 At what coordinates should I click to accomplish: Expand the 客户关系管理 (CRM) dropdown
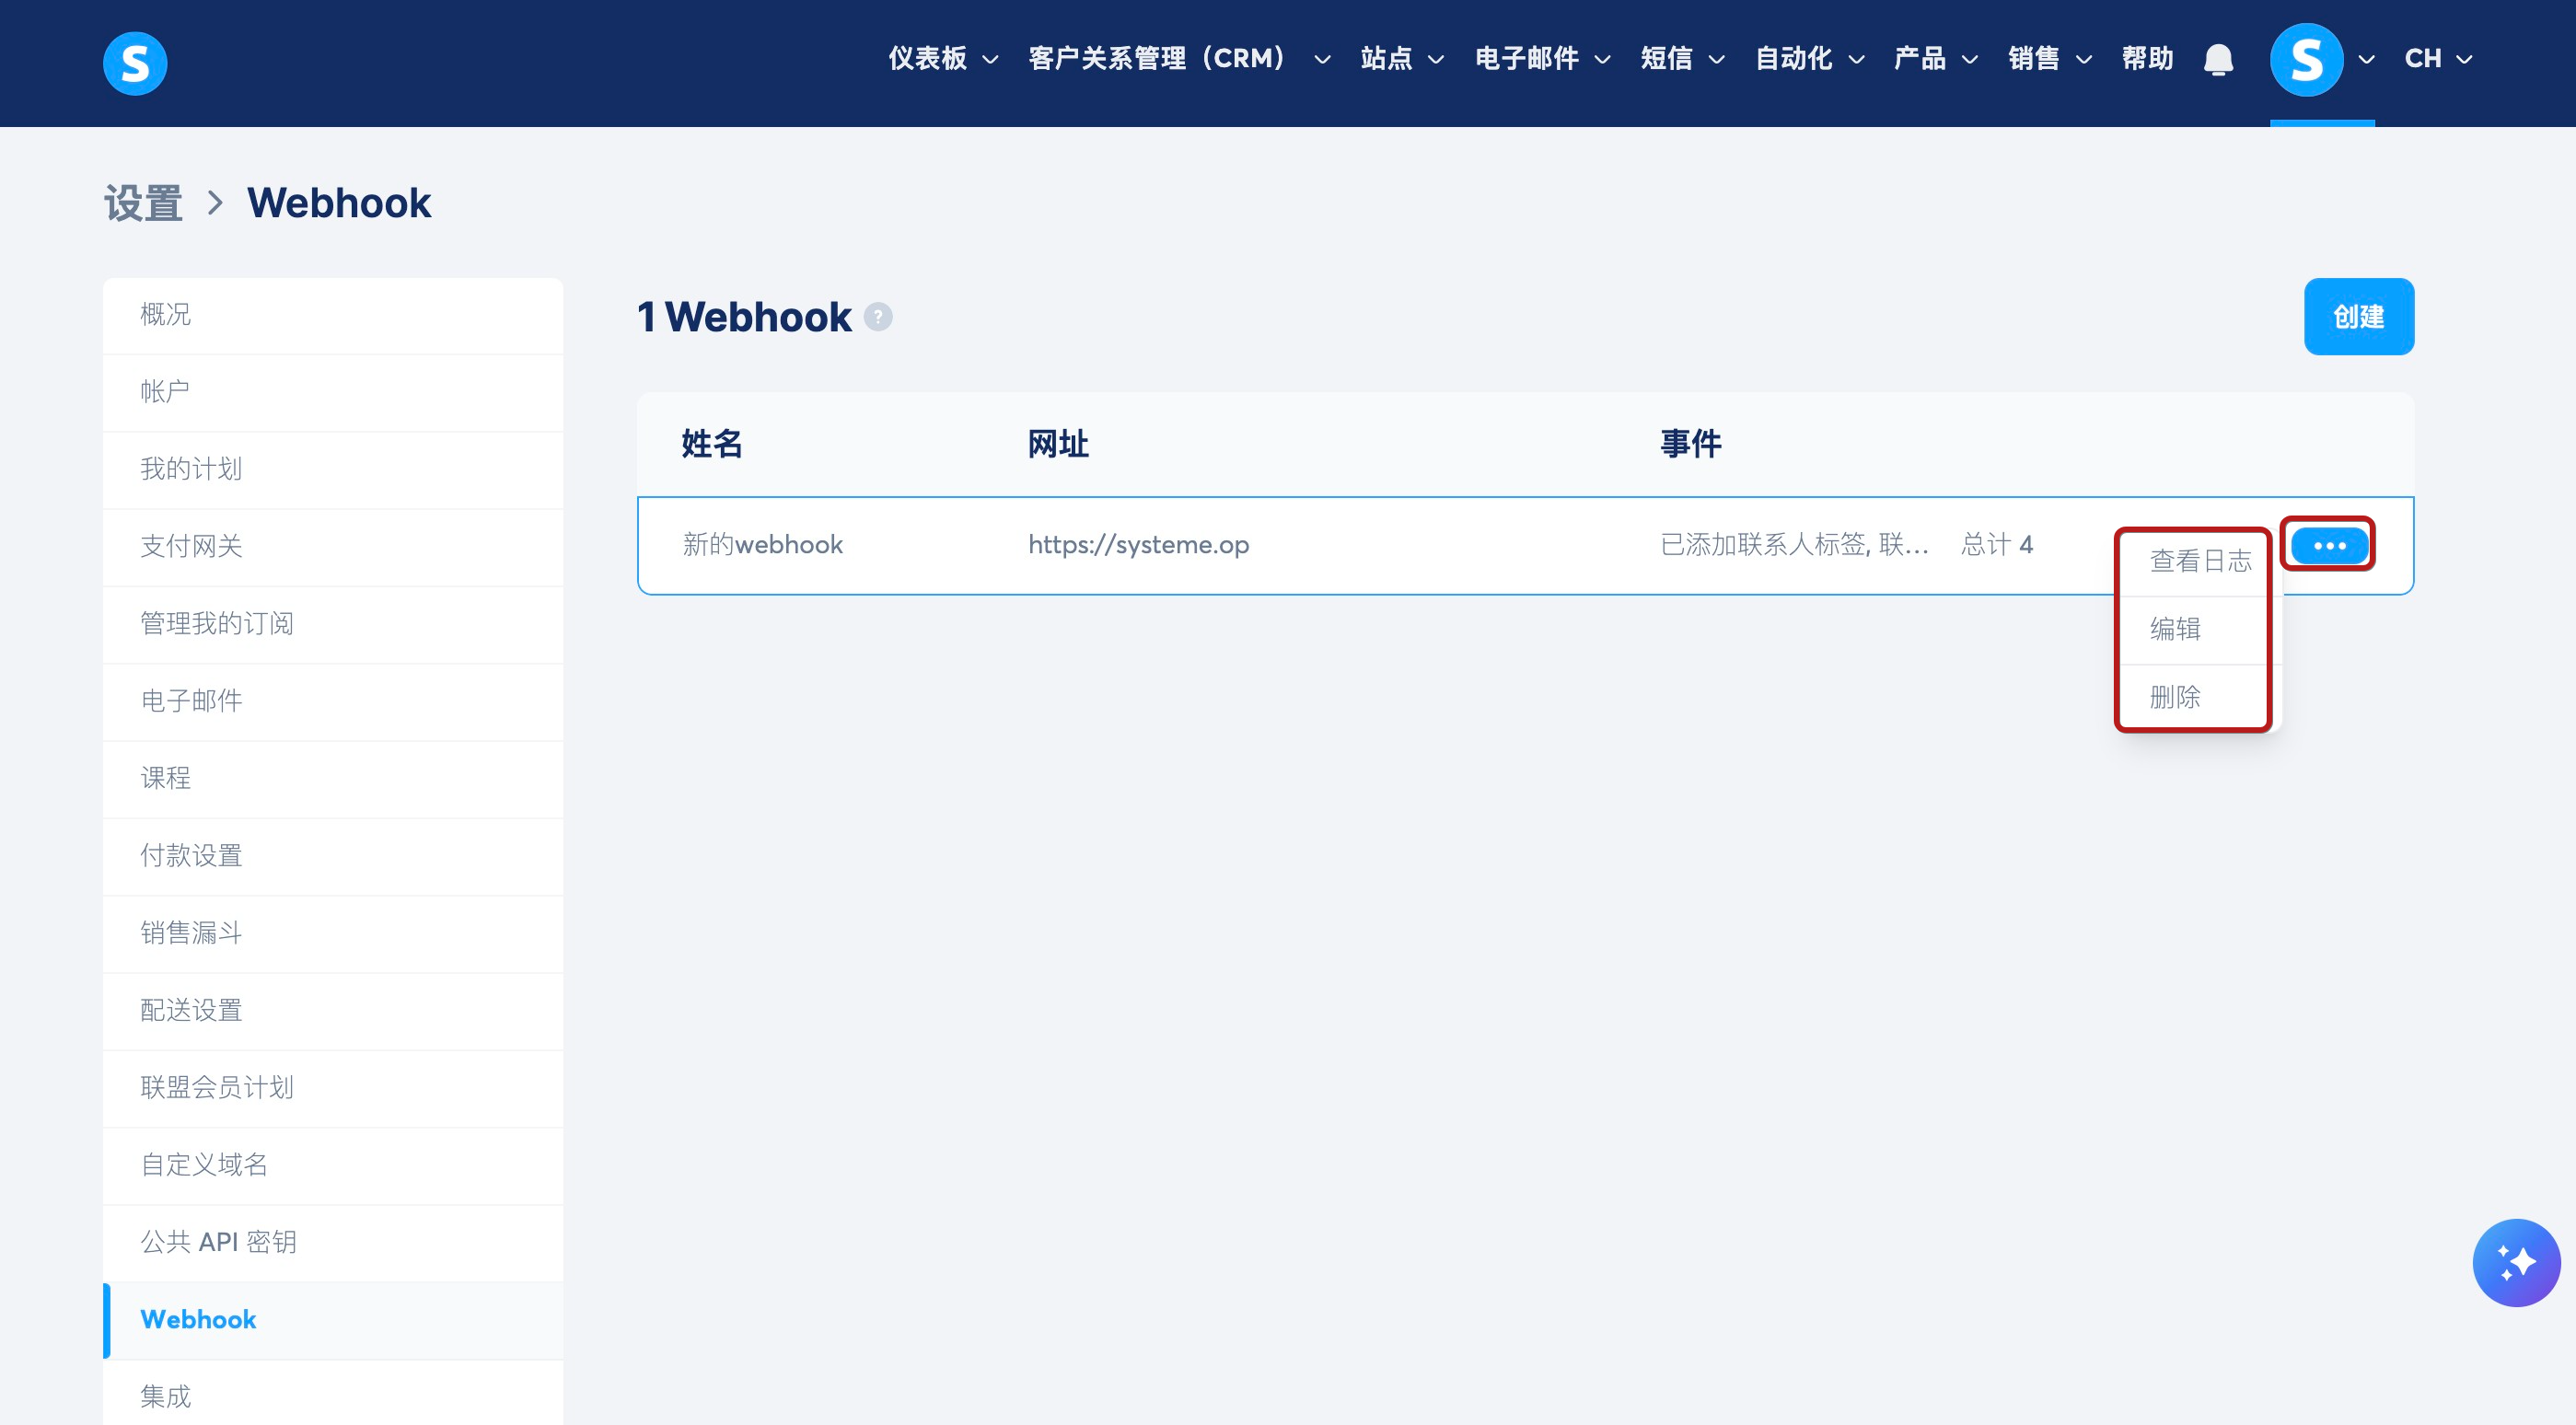1178,59
